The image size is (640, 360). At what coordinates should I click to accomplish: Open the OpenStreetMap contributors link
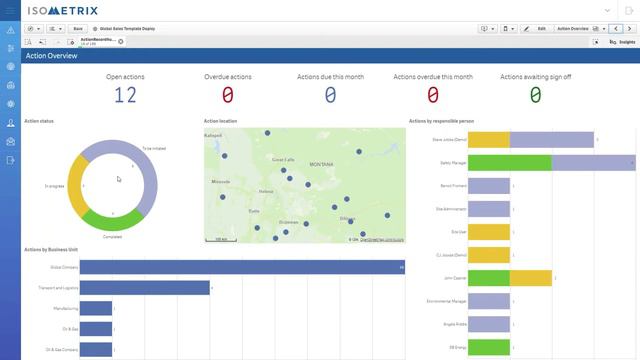[382, 240]
